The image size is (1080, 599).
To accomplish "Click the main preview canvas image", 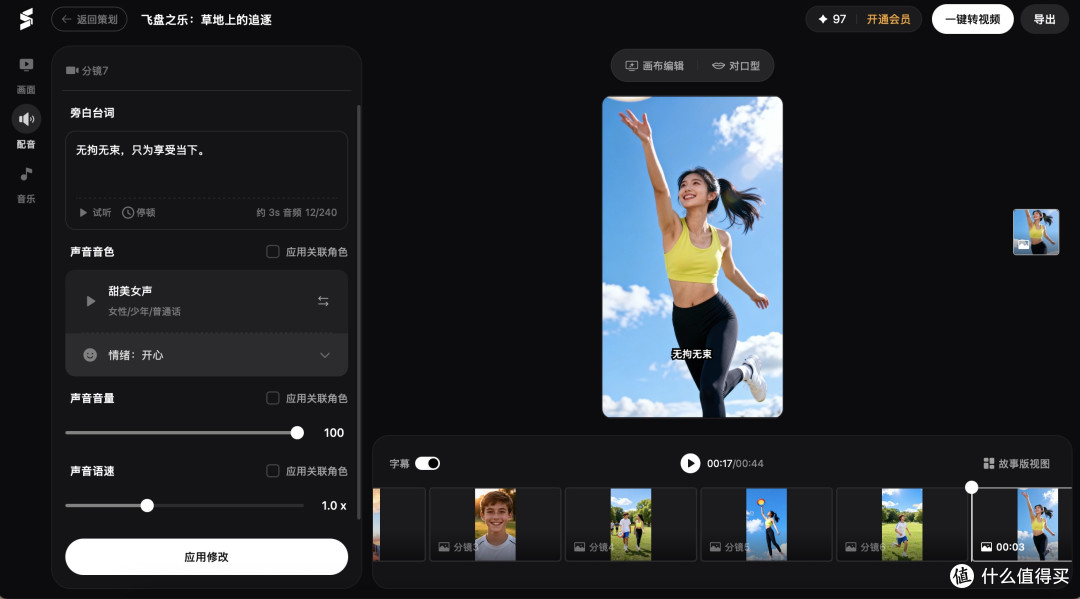I will (x=692, y=257).
